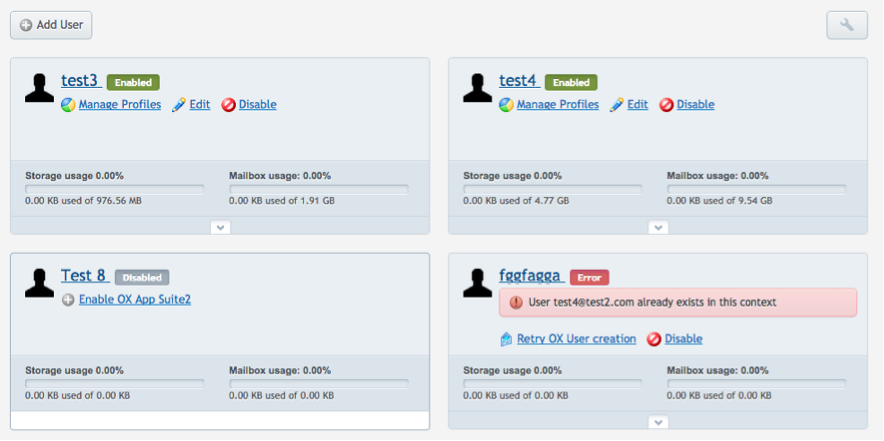Click the globe icon beside test3's Manage Profiles

click(68, 105)
